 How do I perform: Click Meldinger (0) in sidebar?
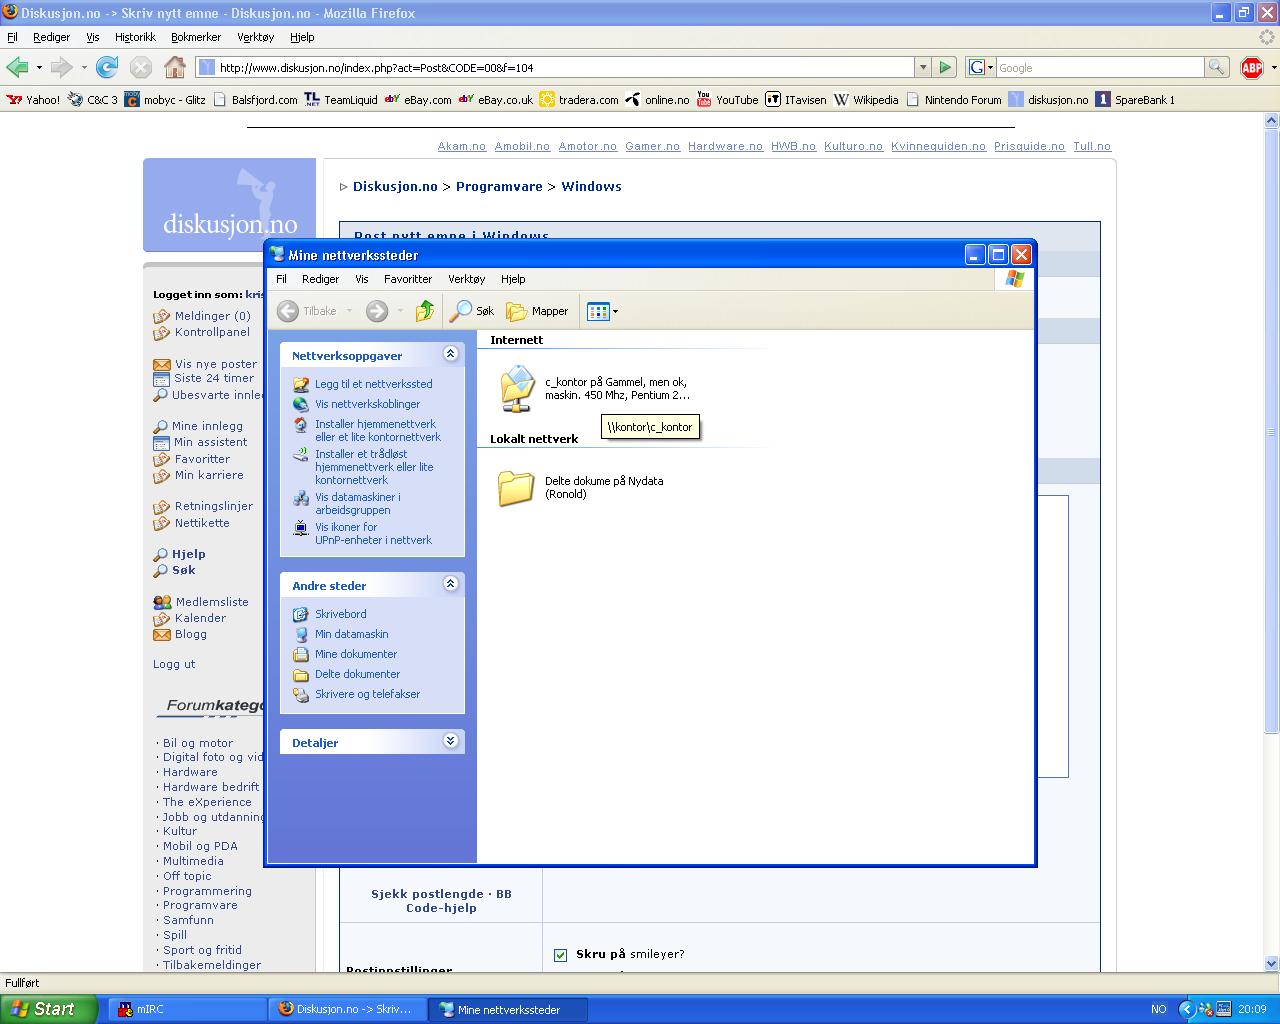(x=212, y=316)
